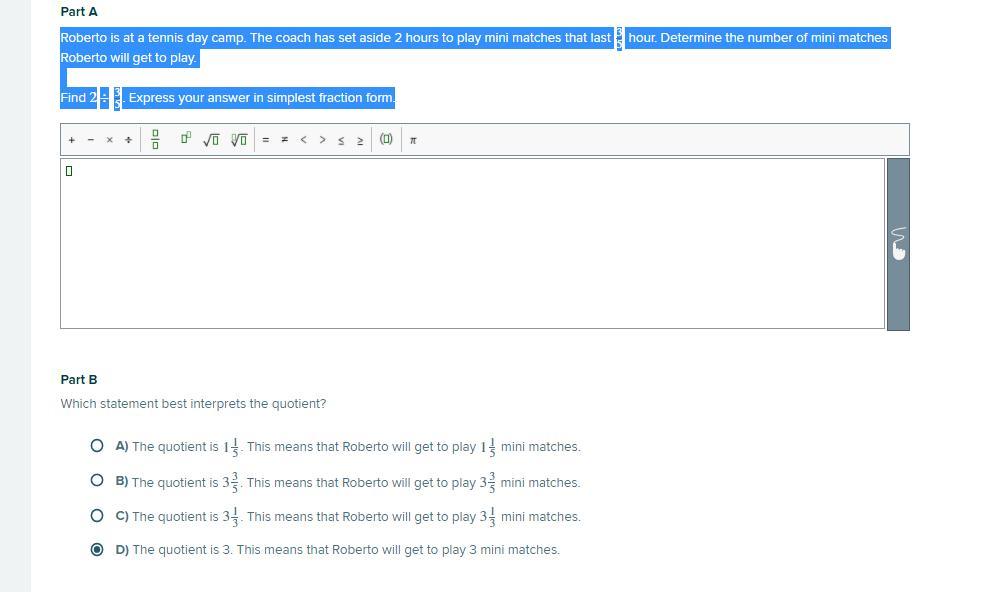Viewport: 981px width, 592px height.
Task: Insert the less-than symbol
Action: [303, 140]
